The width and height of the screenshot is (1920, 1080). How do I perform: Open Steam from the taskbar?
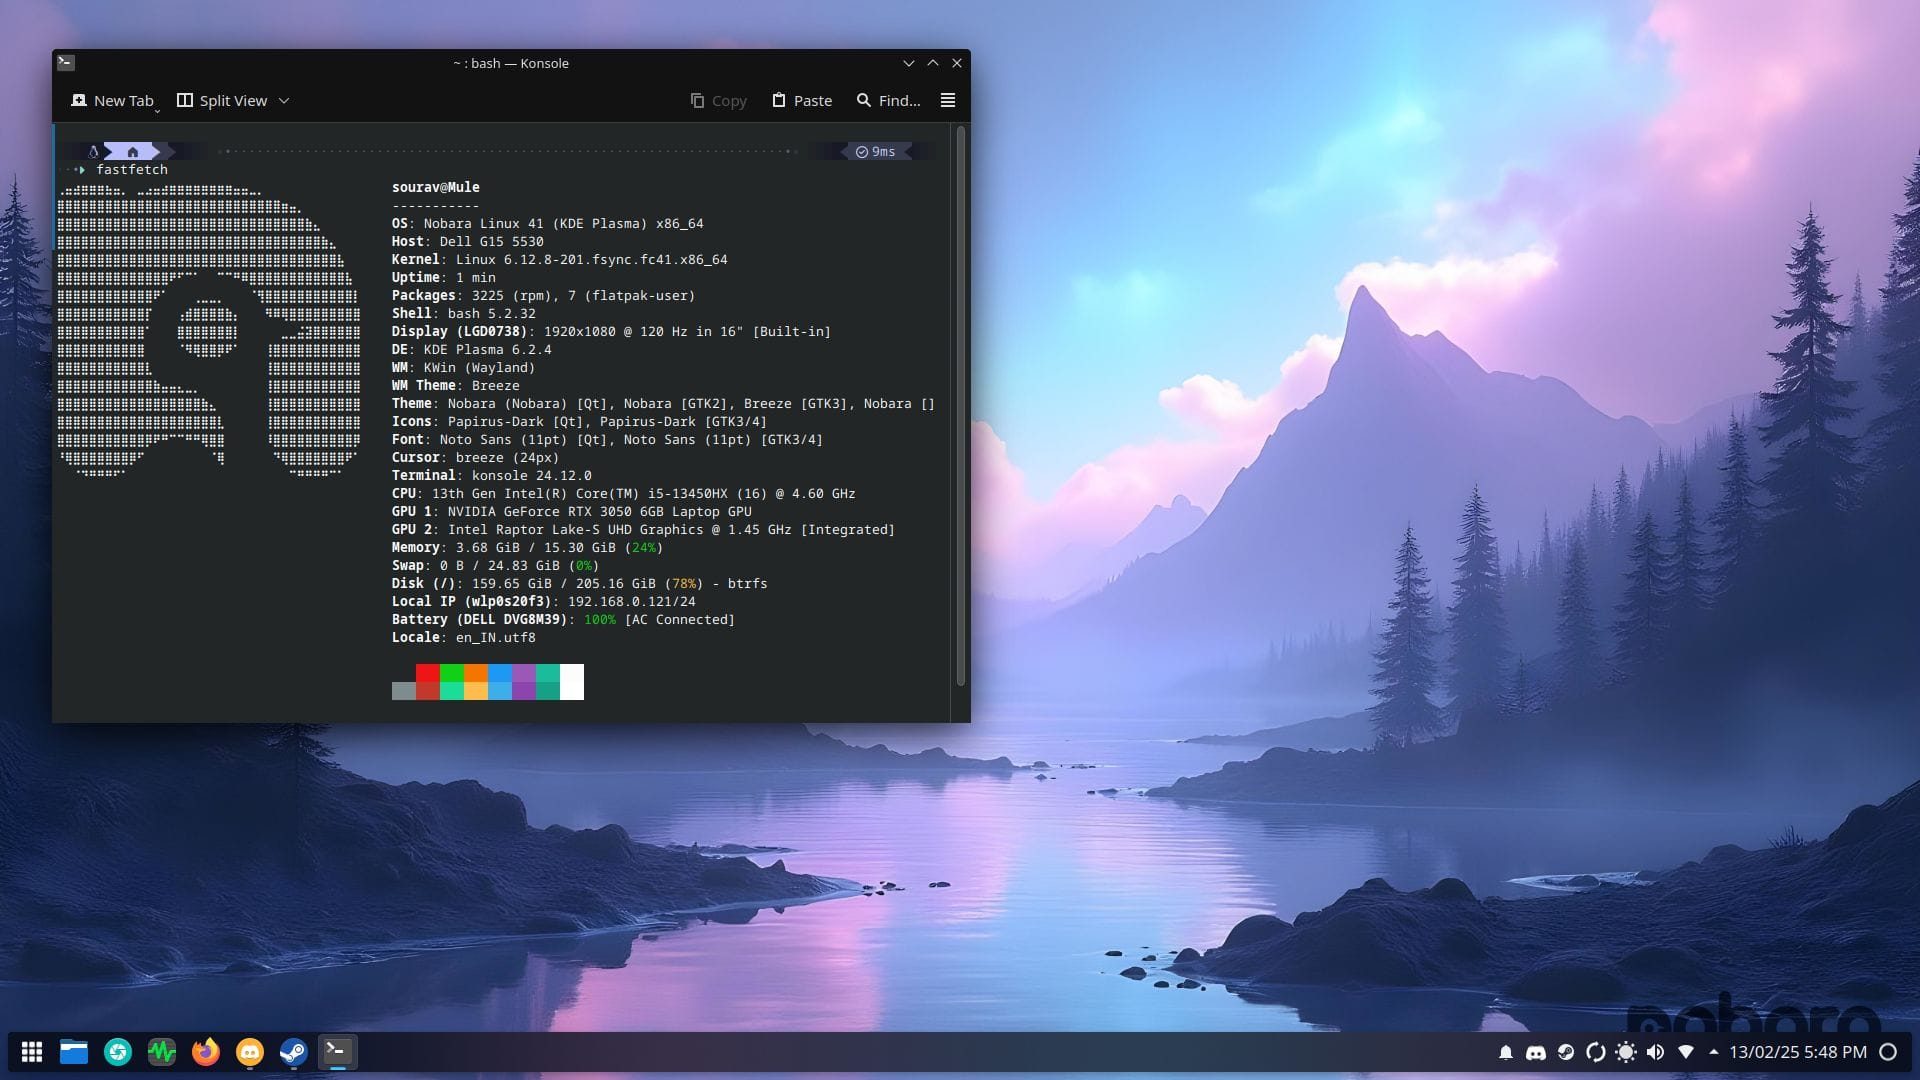292,1052
